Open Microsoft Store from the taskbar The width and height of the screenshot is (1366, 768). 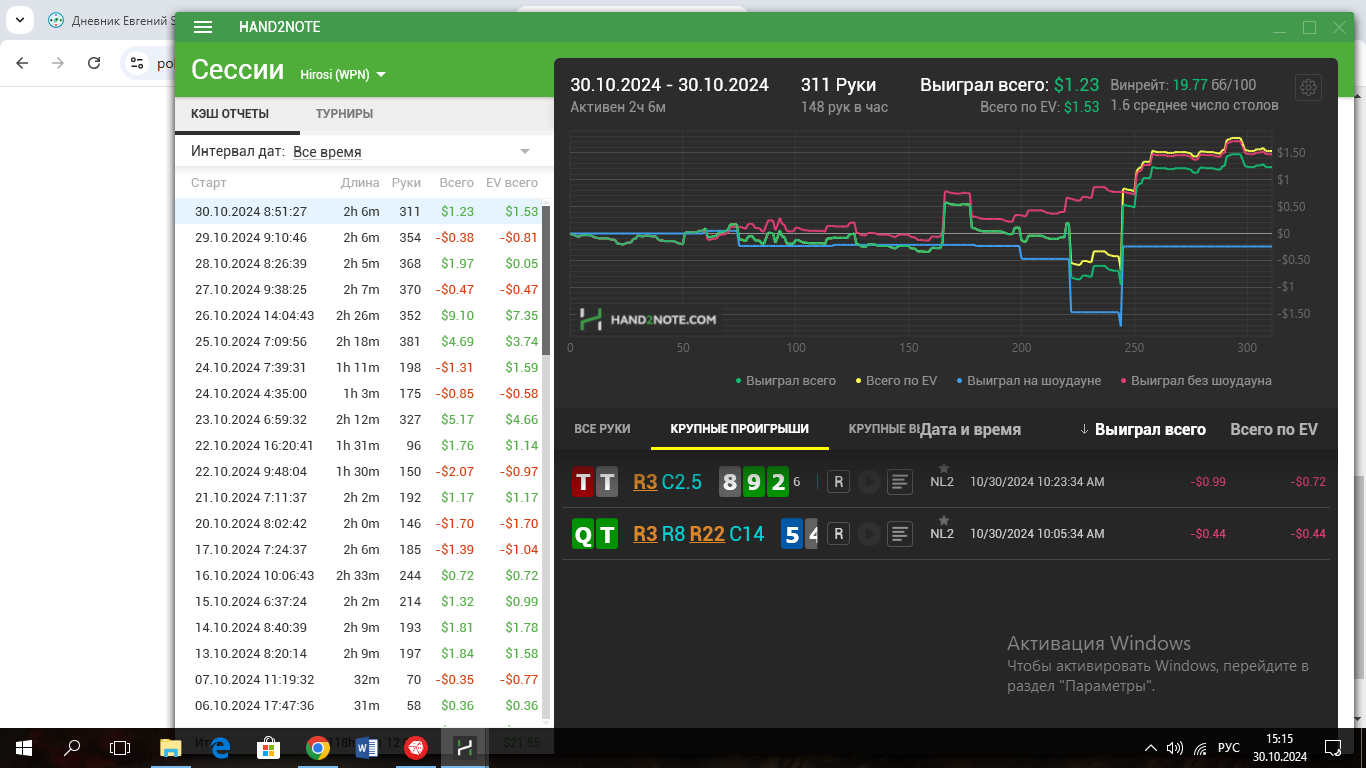pyautogui.click(x=268, y=747)
